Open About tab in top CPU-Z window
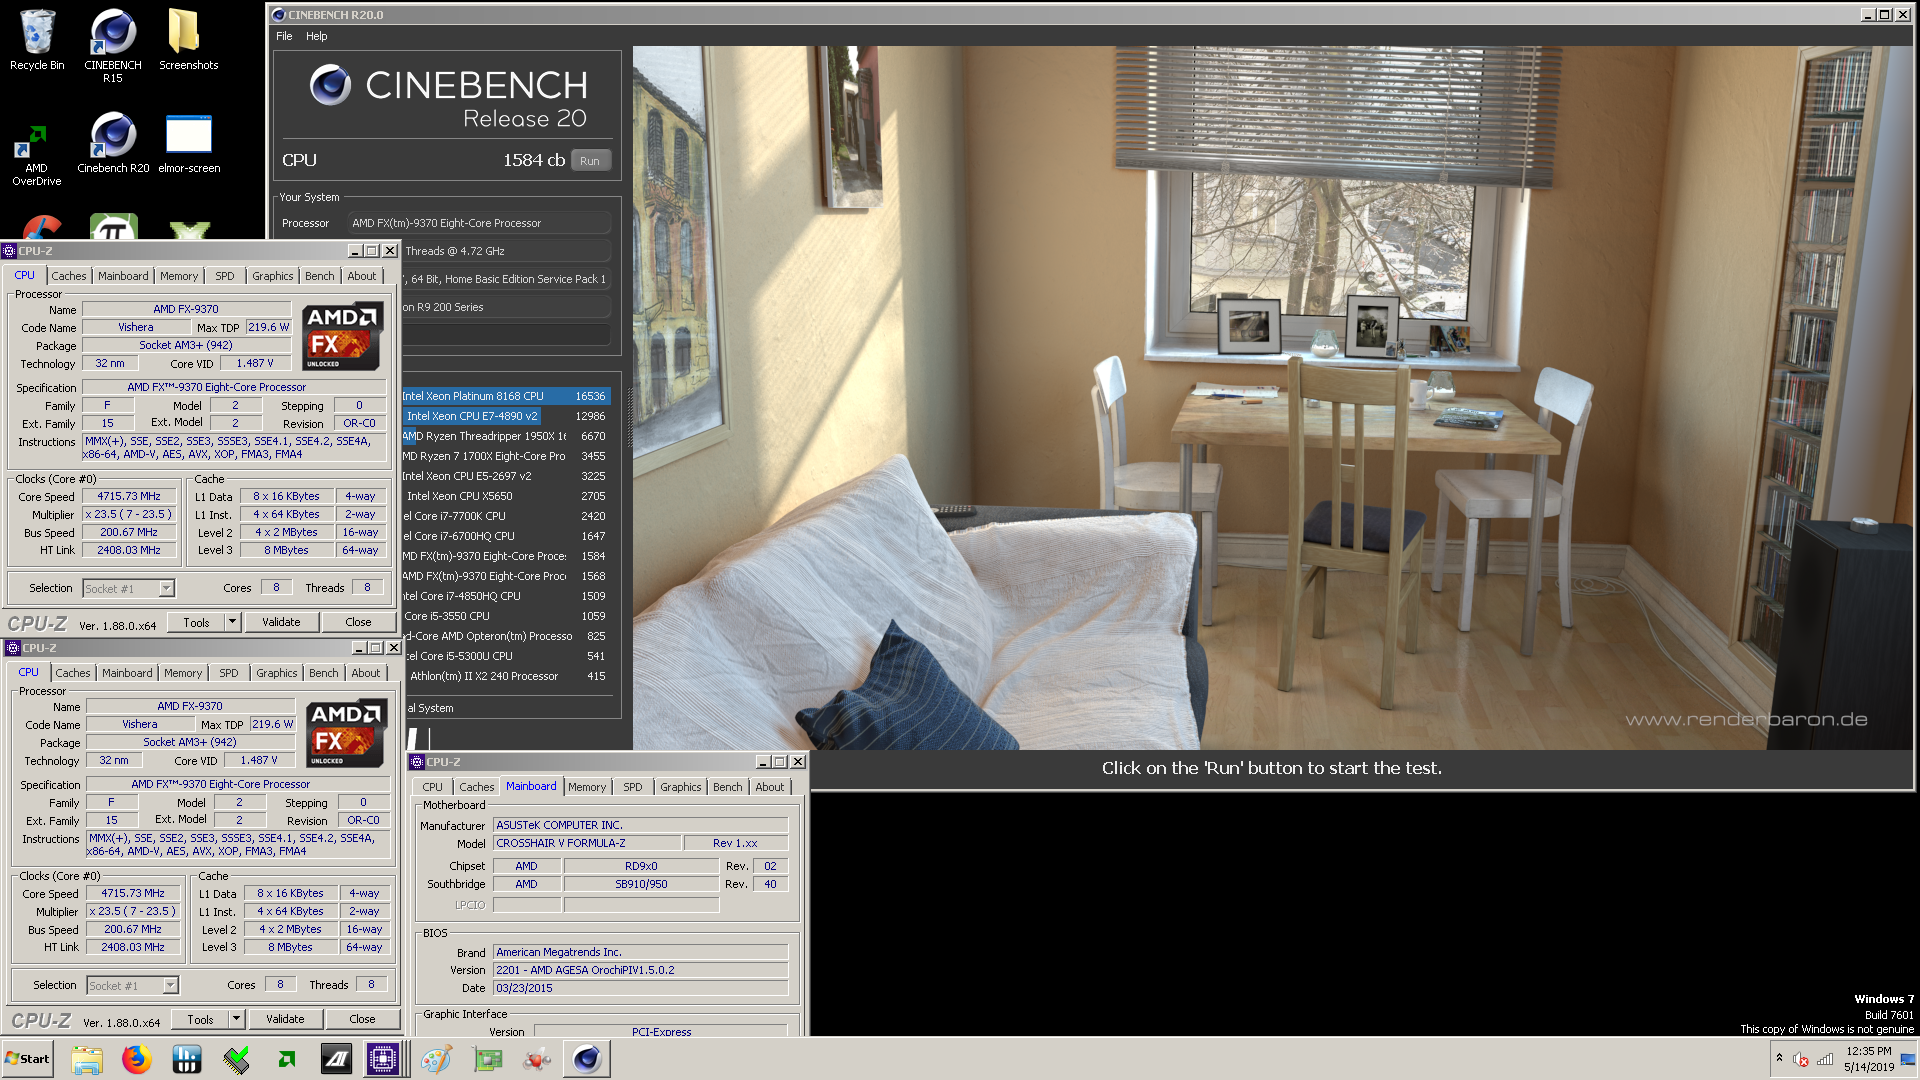 coord(362,276)
